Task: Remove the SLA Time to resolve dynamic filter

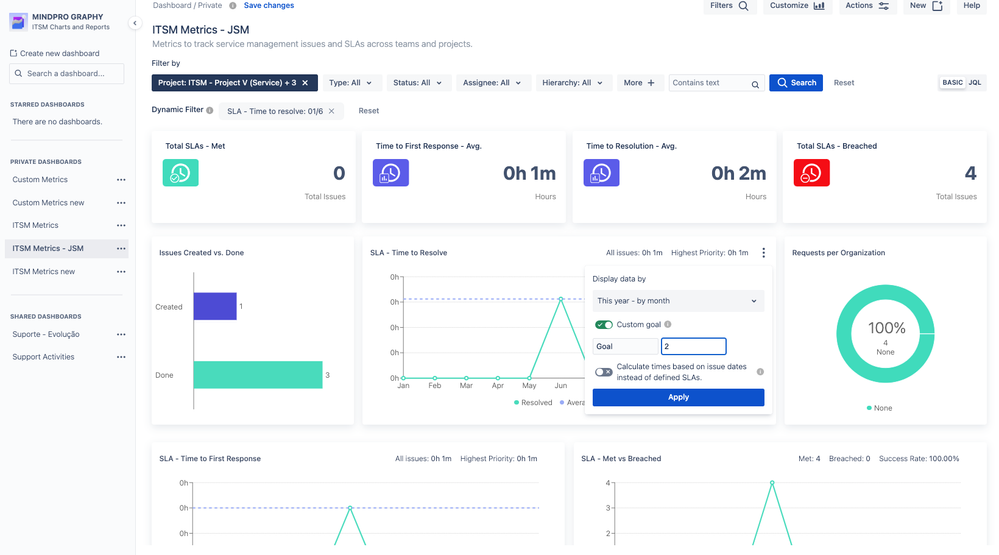Action: click(331, 111)
